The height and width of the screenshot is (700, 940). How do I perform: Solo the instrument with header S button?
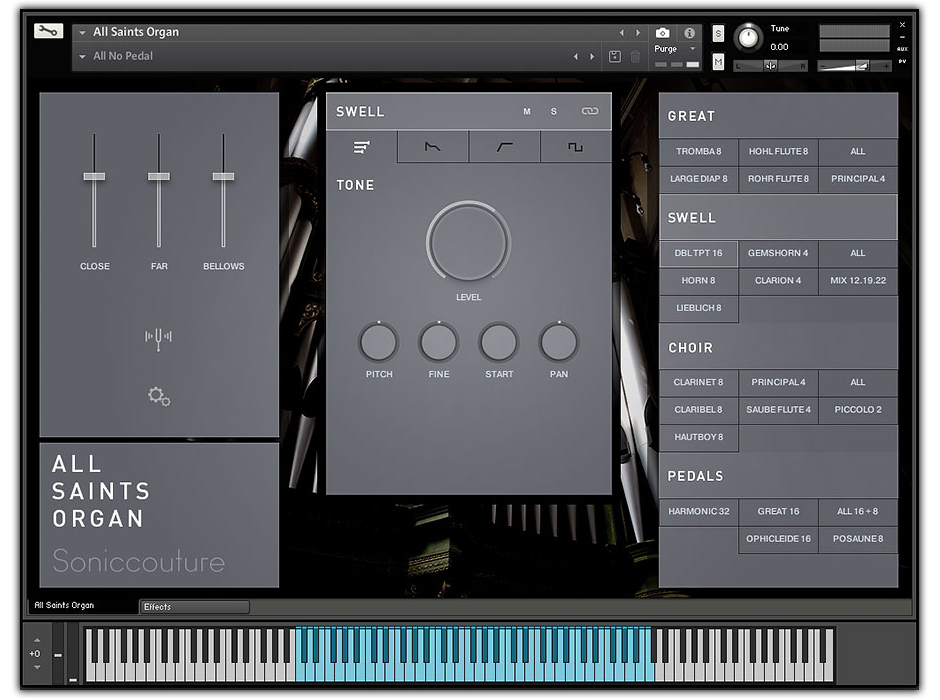coord(718,34)
